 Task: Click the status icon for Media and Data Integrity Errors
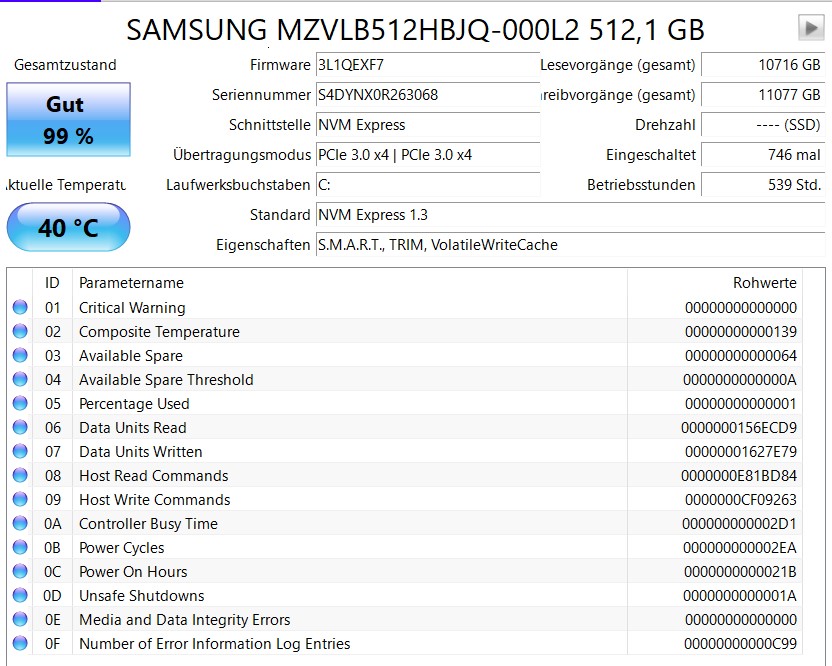[20, 619]
